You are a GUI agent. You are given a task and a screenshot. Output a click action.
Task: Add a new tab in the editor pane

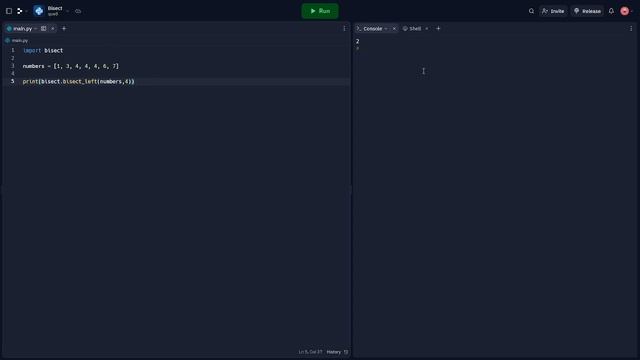click(x=64, y=29)
